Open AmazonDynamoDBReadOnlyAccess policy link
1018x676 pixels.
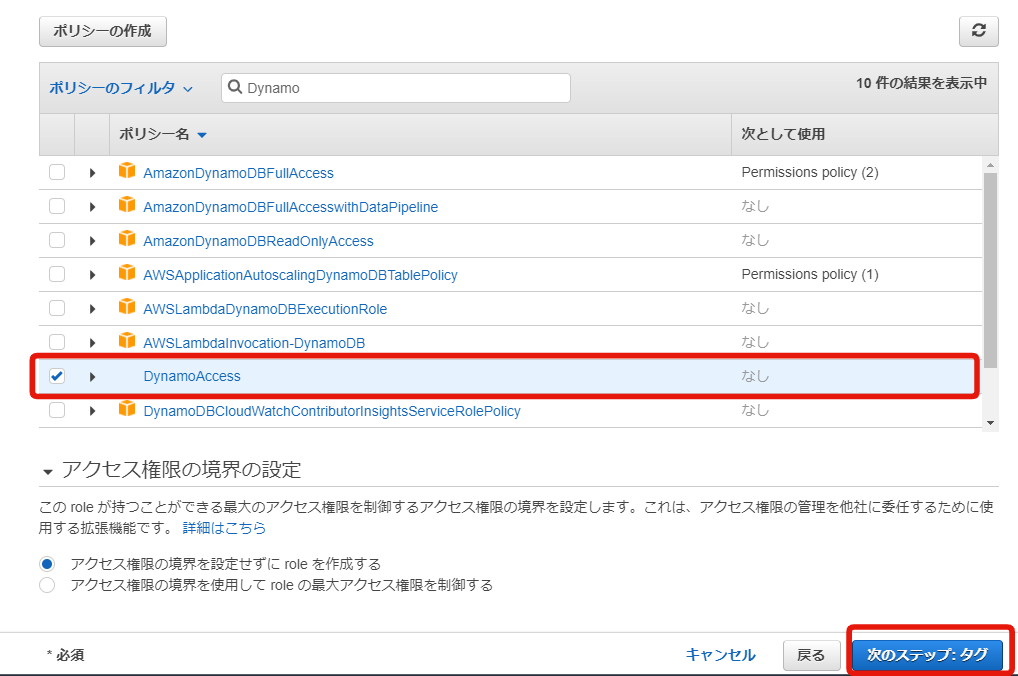tap(258, 241)
